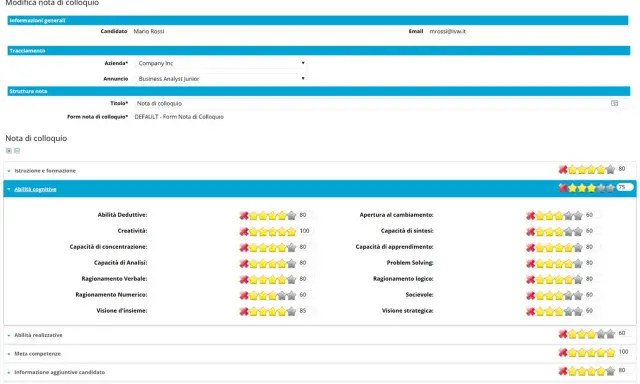This screenshot has height=384, width=640.
Task: Clear Capacità di concentrazione rating red X
Action: pos(244,247)
